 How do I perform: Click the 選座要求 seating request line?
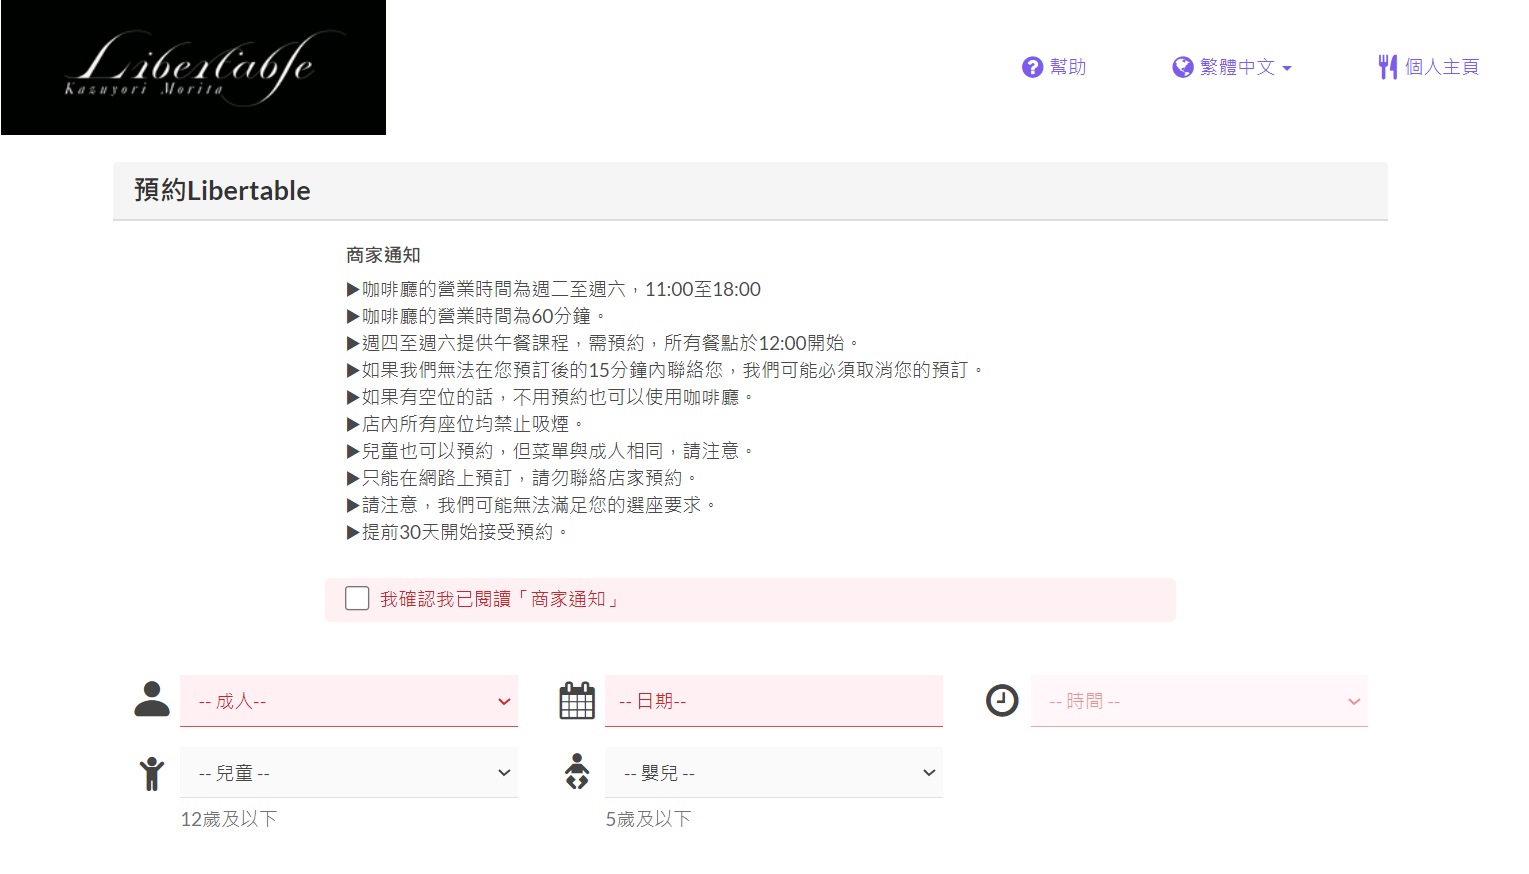531,505
